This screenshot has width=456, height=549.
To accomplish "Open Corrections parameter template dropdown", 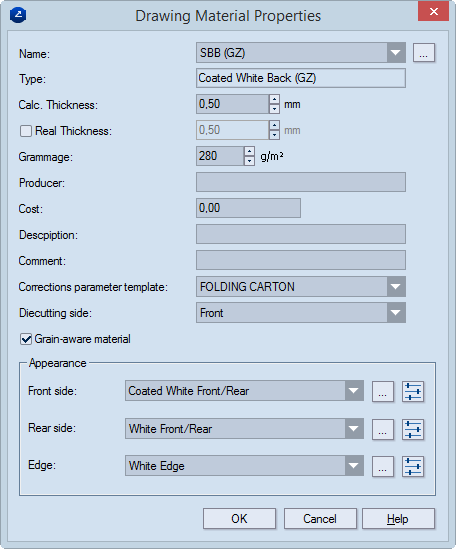I will coord(396,286).
